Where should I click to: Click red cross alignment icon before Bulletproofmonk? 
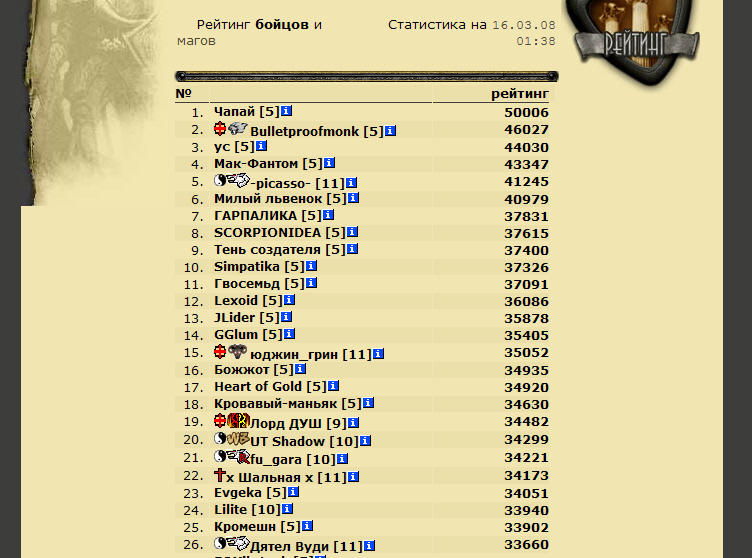pos(220,129)
